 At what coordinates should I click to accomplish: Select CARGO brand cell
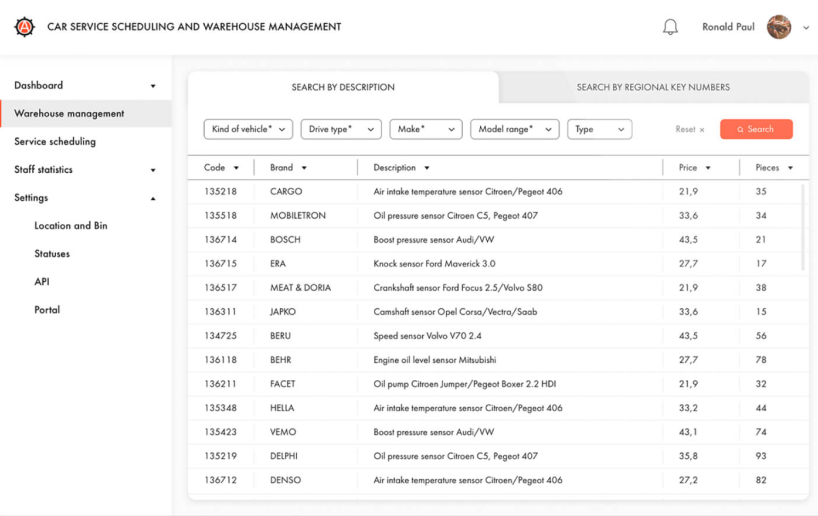(x=286, y=191)
